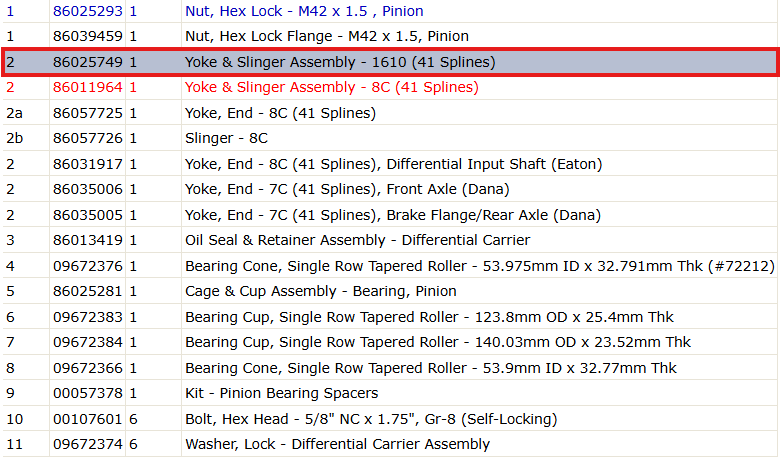Select Bearing Cup 123.8mm OD row
The width and height of the screenshot is (780, 457).
point(390,317)
